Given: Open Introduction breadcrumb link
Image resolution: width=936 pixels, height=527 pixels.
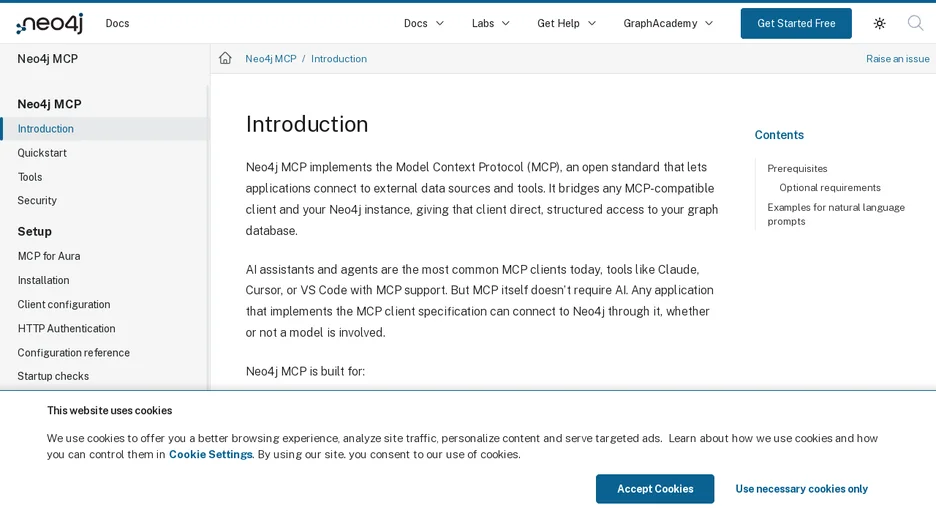Looking at the screenshot, I should (338, 58).
